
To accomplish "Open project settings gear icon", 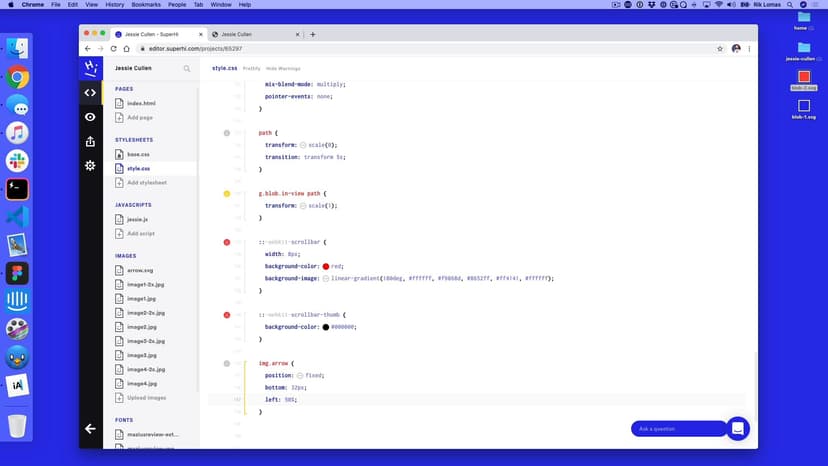I will [x=90, y=165].
